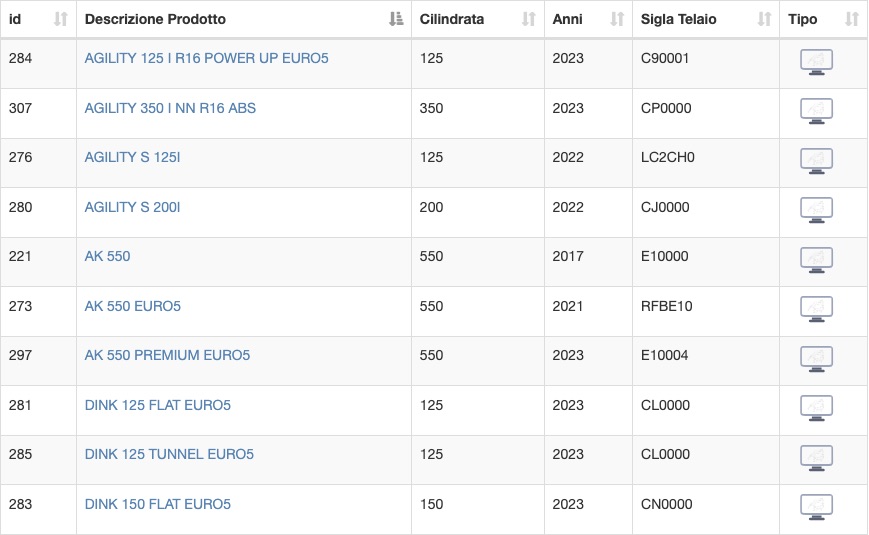This screenshot has height=535, width=869.
Task: Open AGILITY S 200I product link
Action: click(132, 207)
